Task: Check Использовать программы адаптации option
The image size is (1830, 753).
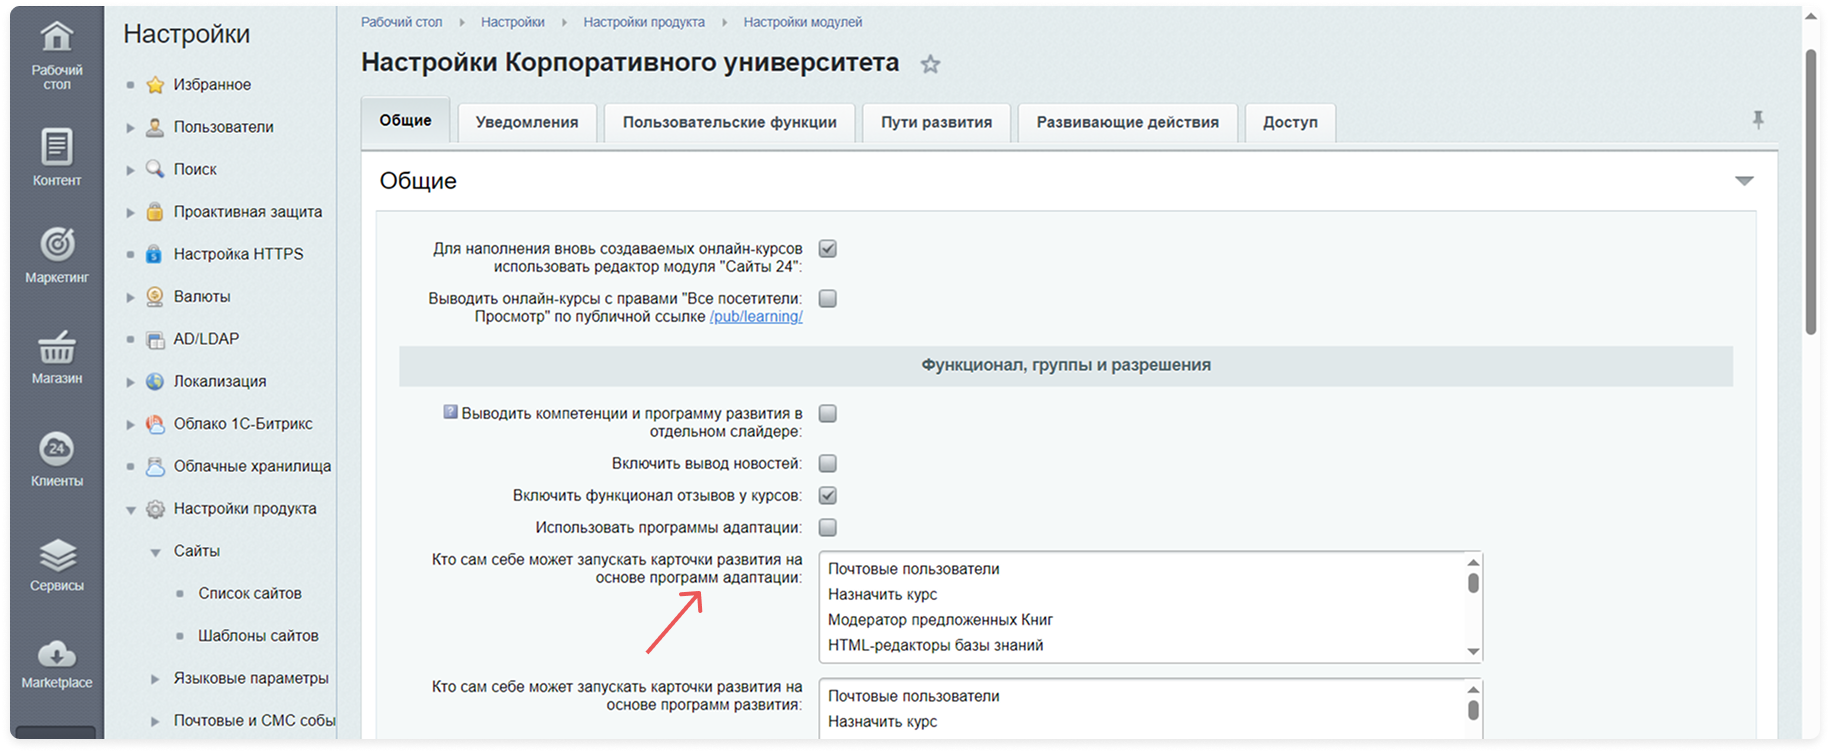Action: [x=827, y=527]
